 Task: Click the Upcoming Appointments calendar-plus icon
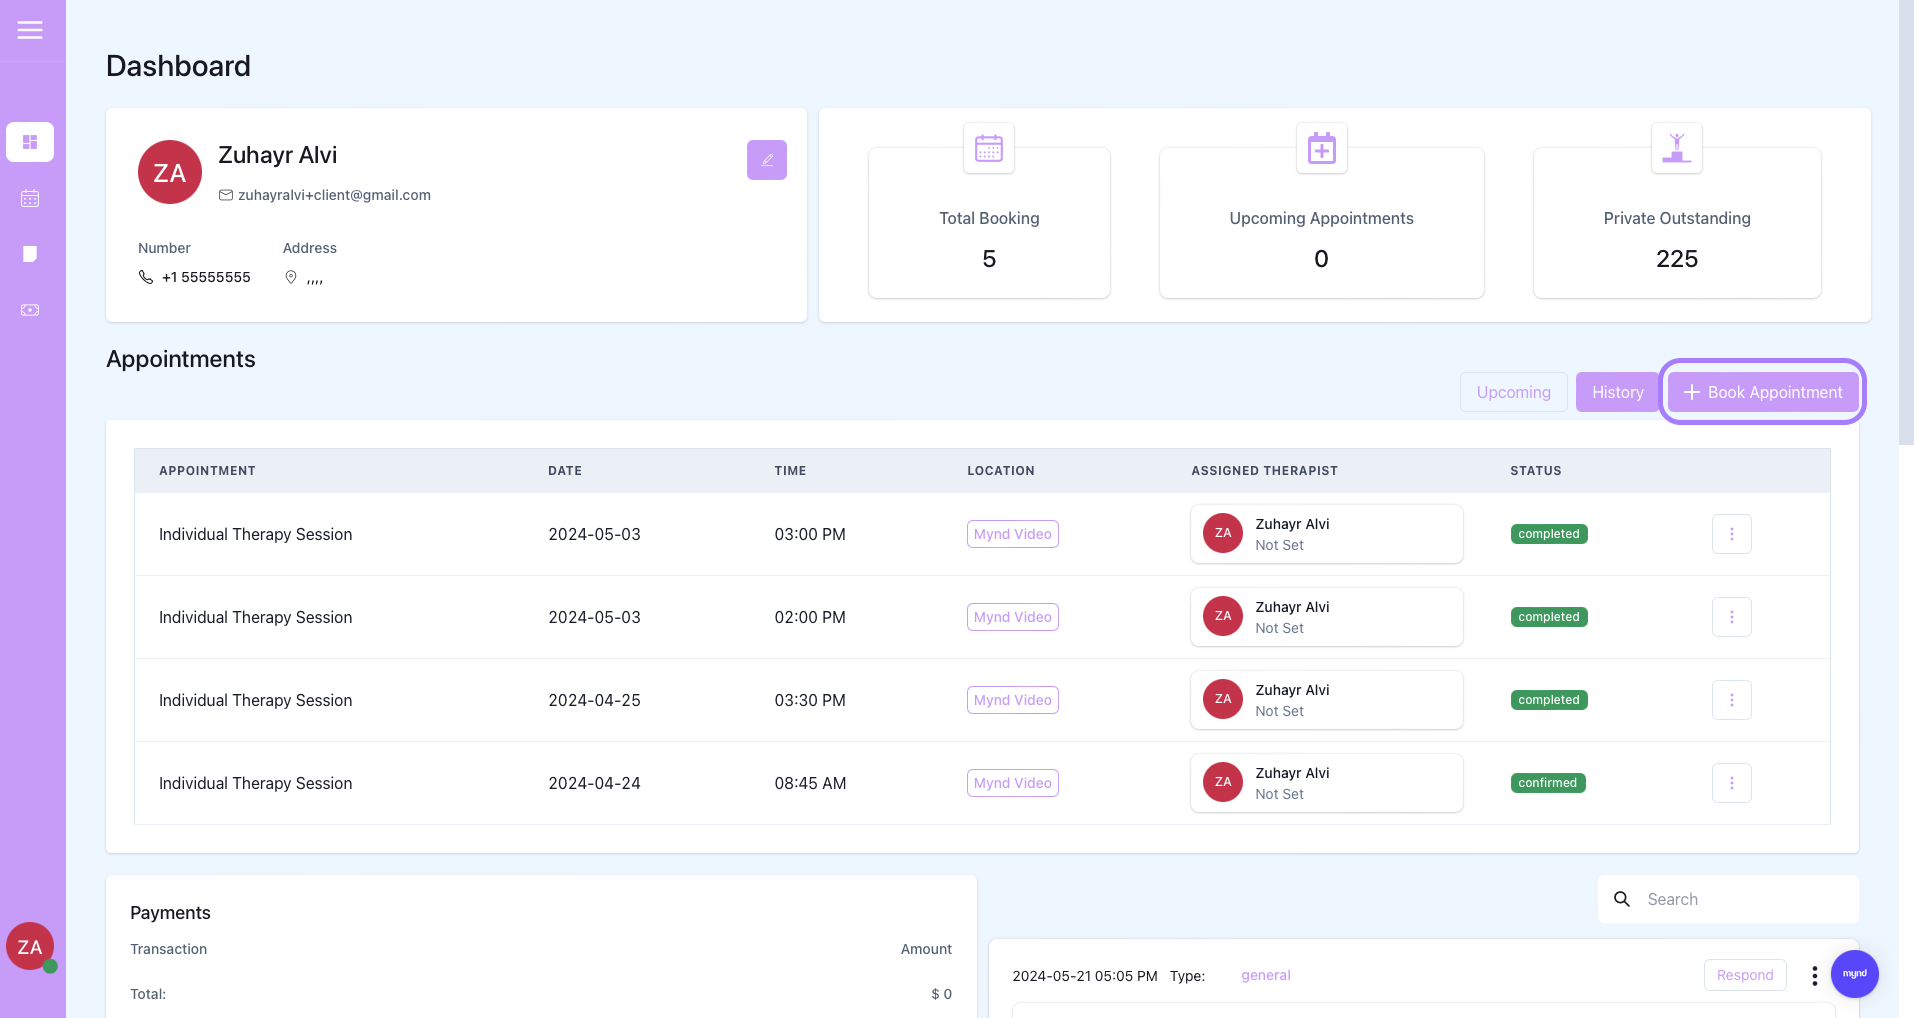1322,148
